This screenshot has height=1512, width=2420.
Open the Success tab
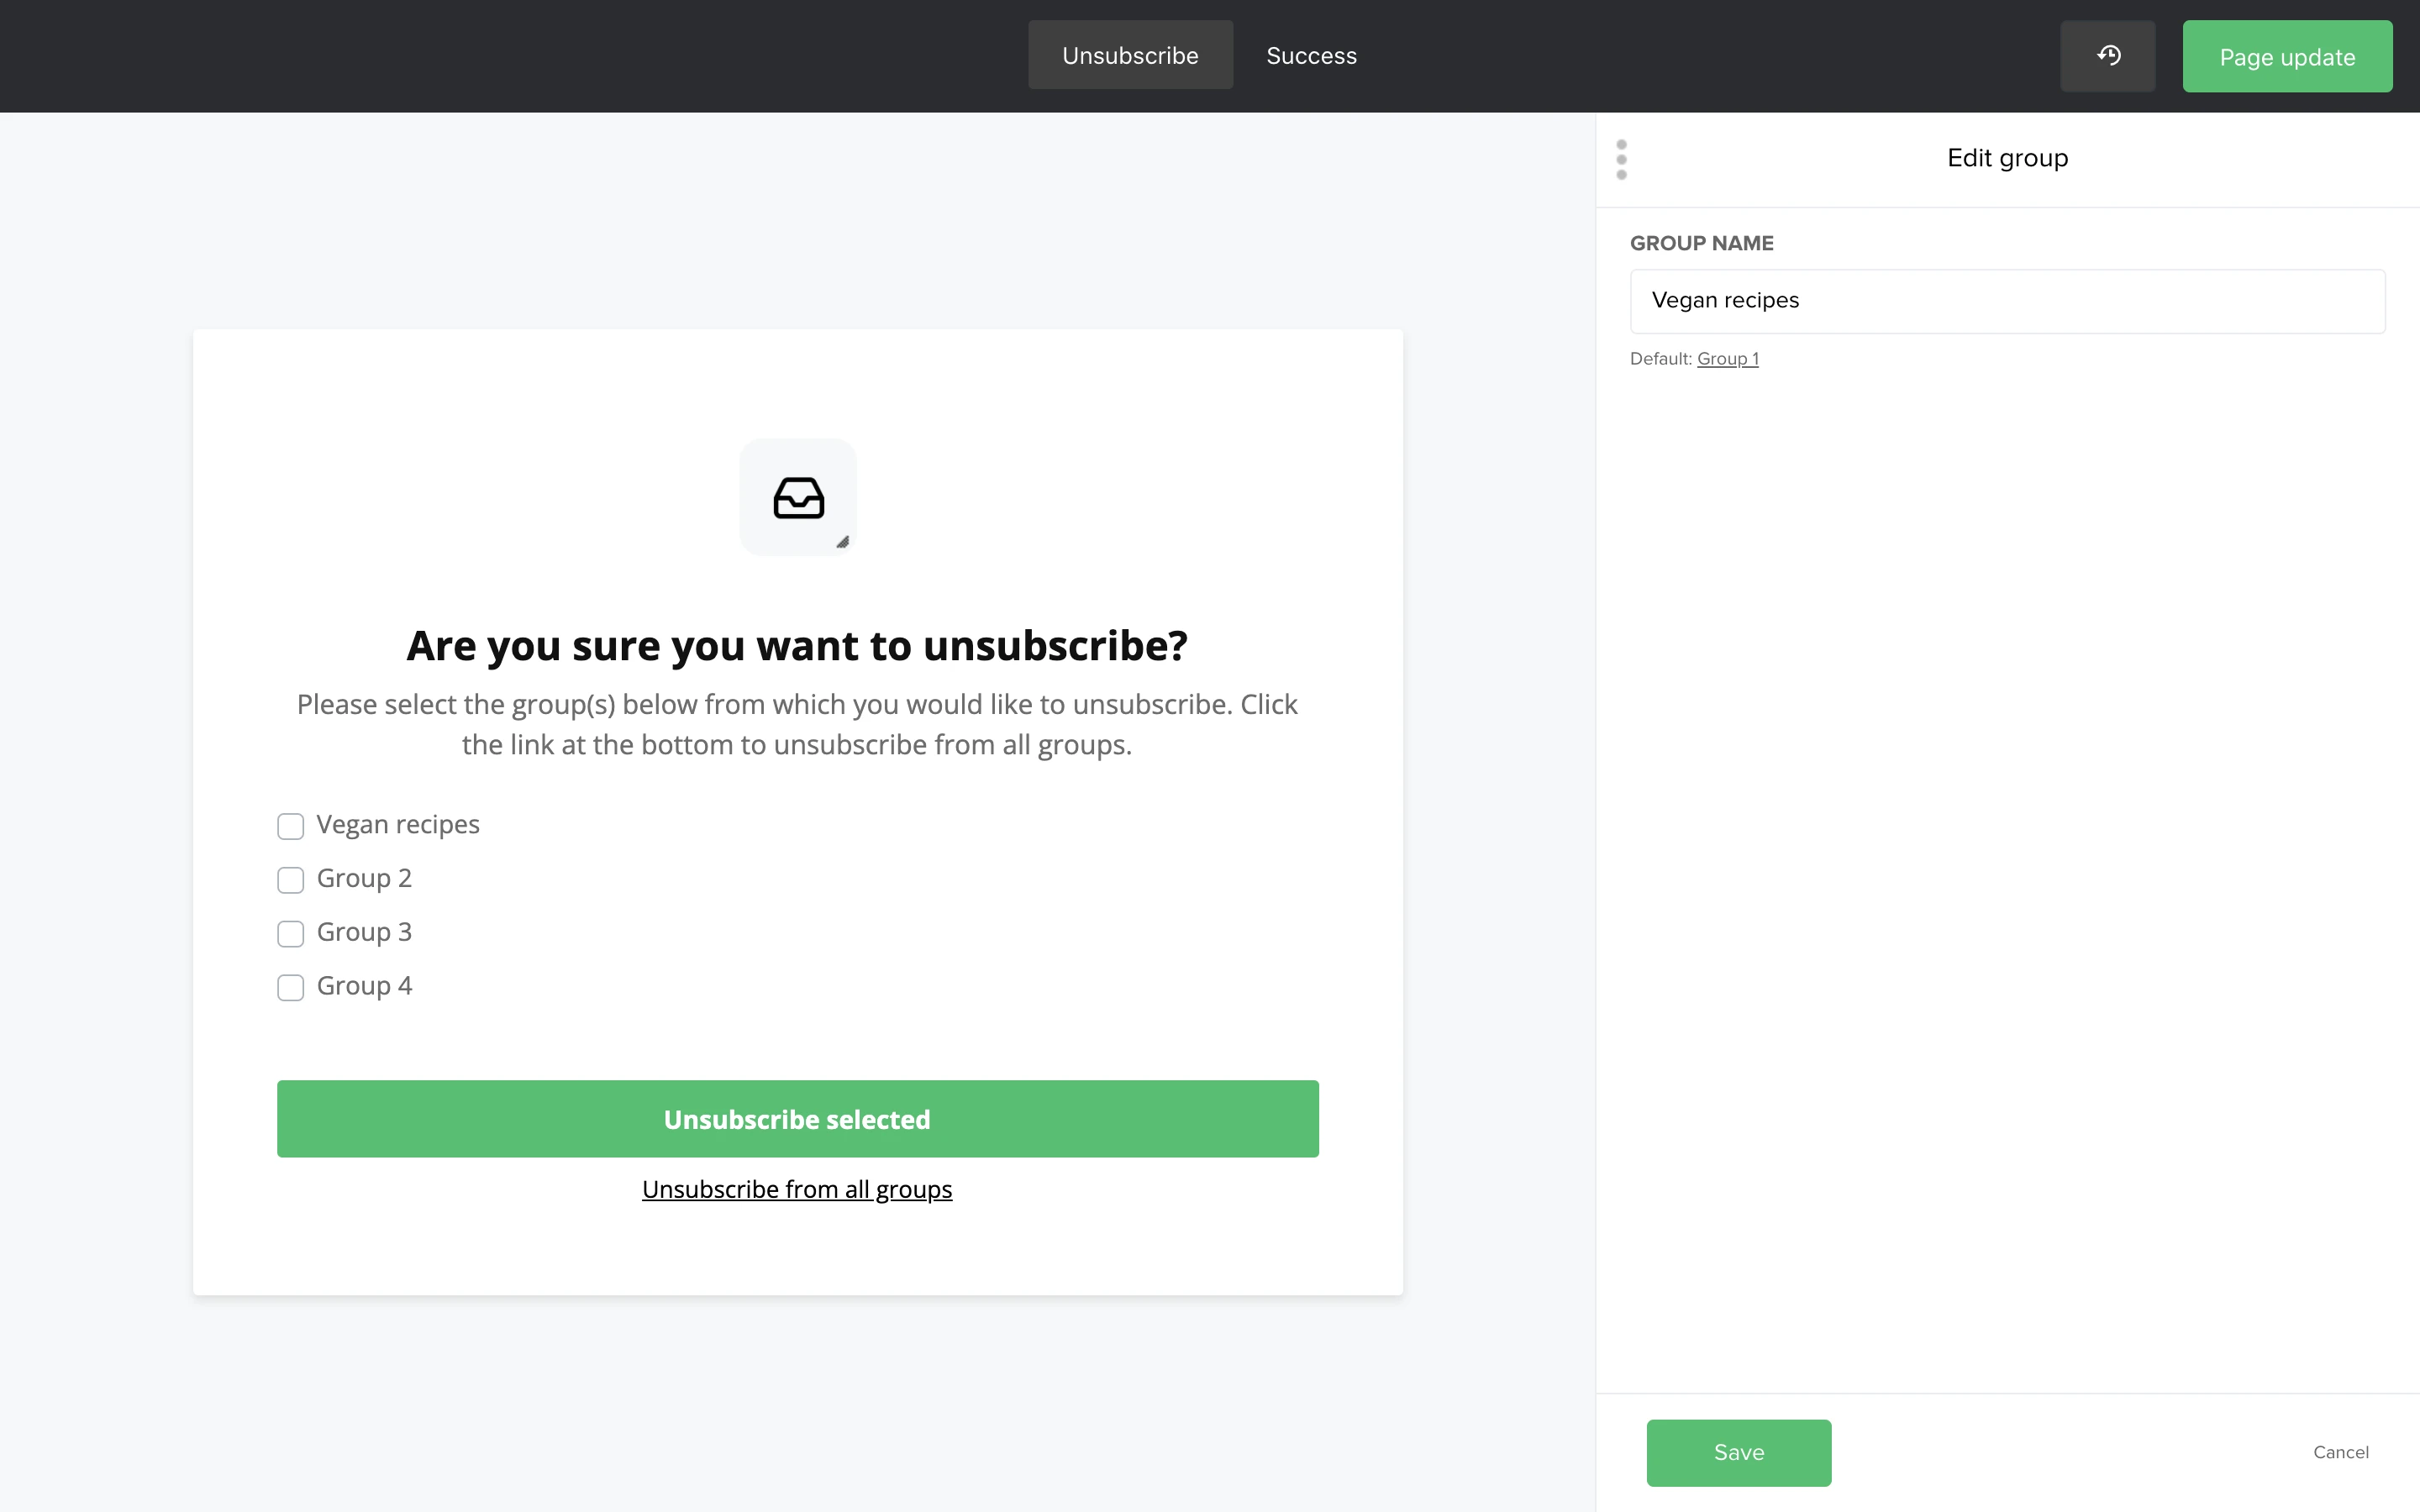click(x=1311, y=56)
